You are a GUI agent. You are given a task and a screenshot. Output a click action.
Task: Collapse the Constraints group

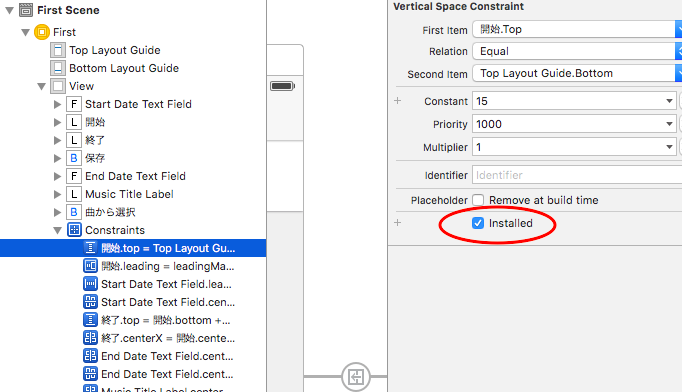click(57, 231)
